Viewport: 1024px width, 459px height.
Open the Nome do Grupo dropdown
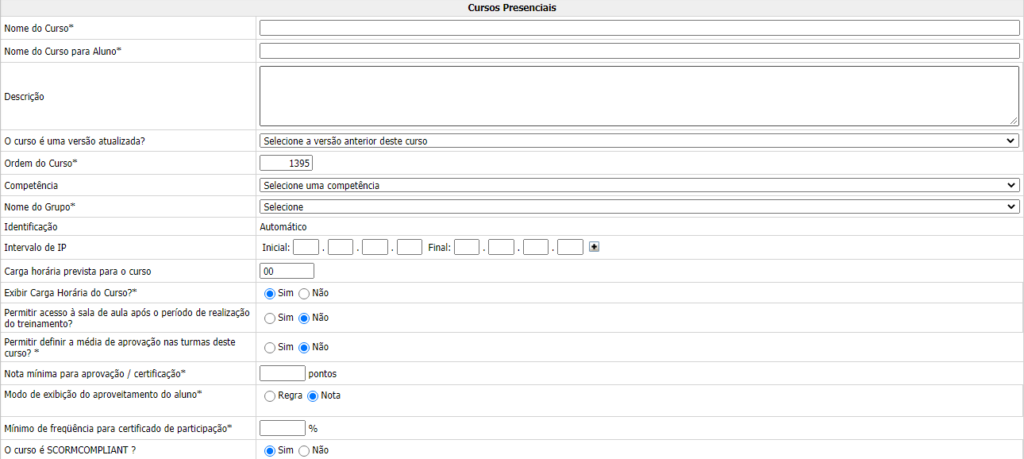click(x=638, y=207)
